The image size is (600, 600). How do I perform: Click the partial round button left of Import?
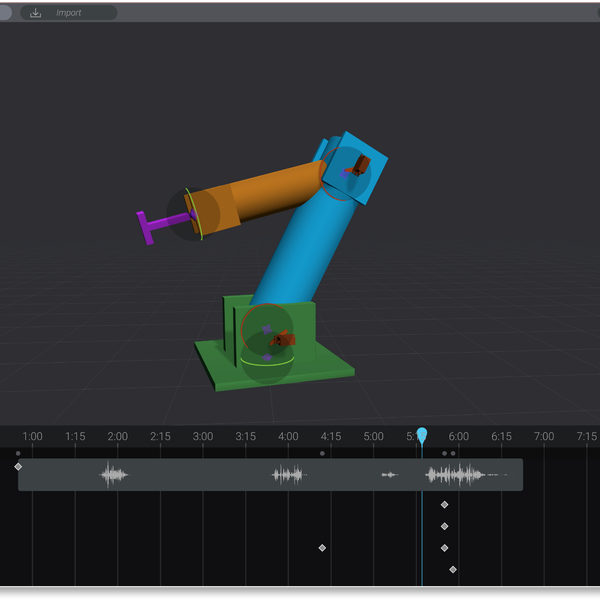pyautogui.click(x=5, y=13)
